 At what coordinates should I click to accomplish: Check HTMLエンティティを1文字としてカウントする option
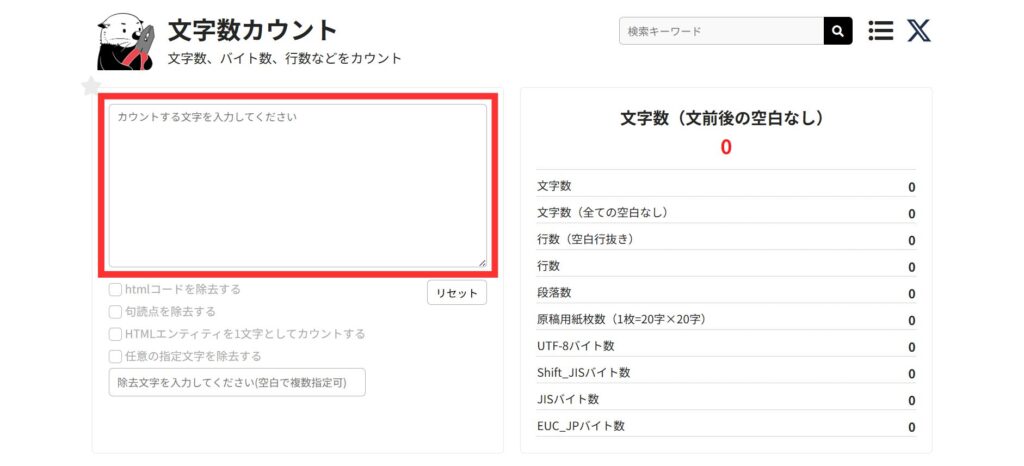pyautogui.click(x=115, y=334)
